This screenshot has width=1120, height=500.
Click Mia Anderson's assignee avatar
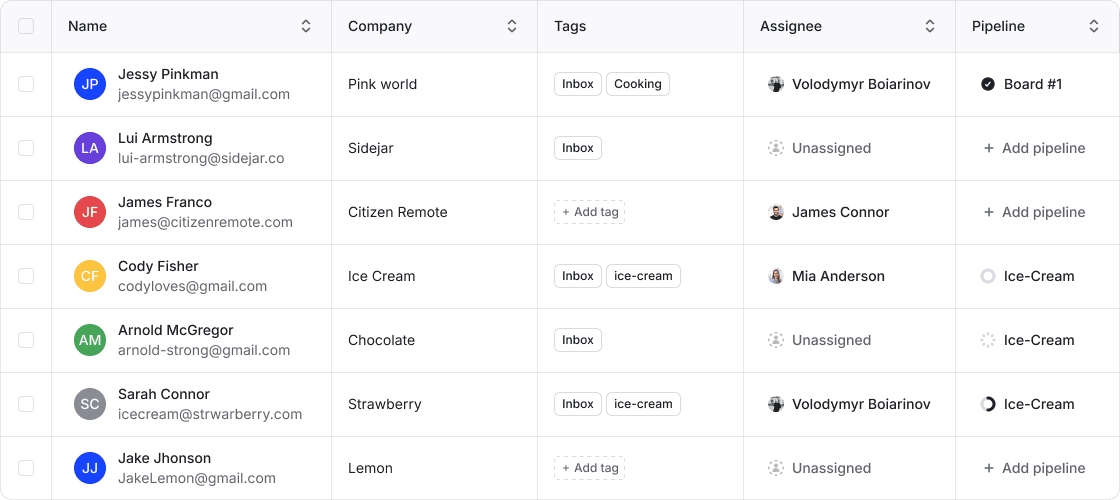[776, 276]
